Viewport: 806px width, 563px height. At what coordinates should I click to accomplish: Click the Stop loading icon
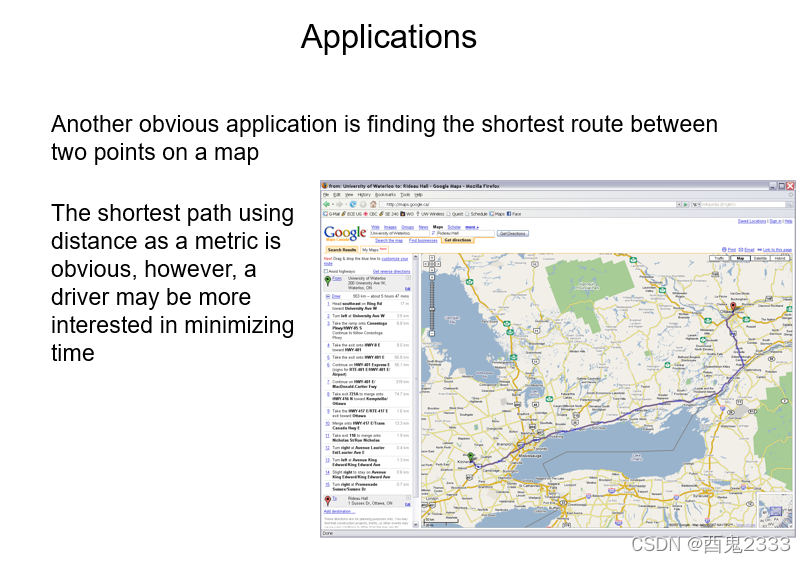click(x=363, y=204)
